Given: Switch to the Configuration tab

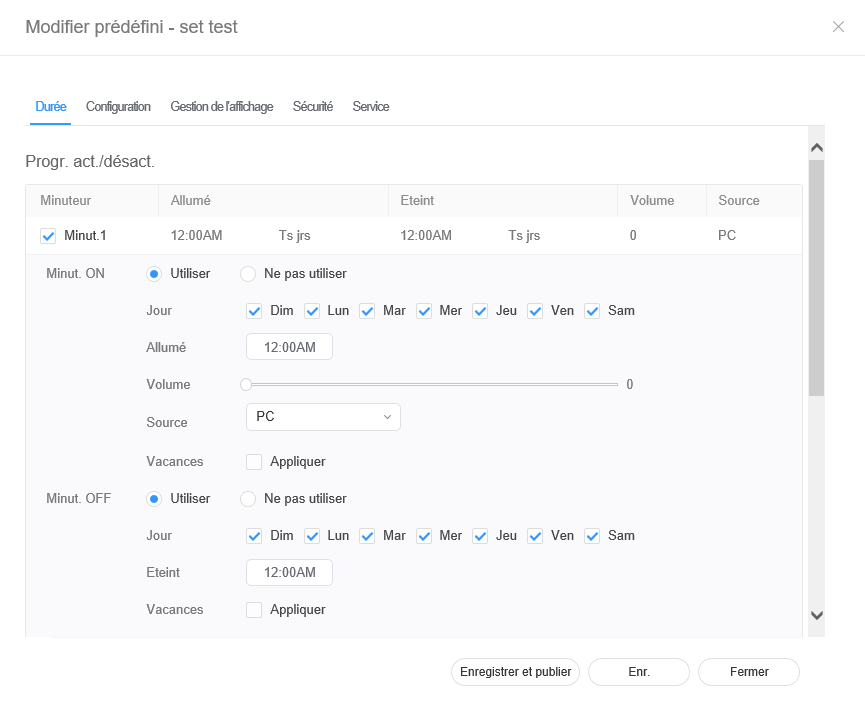Looking at the screenshot, I should 118,106.
